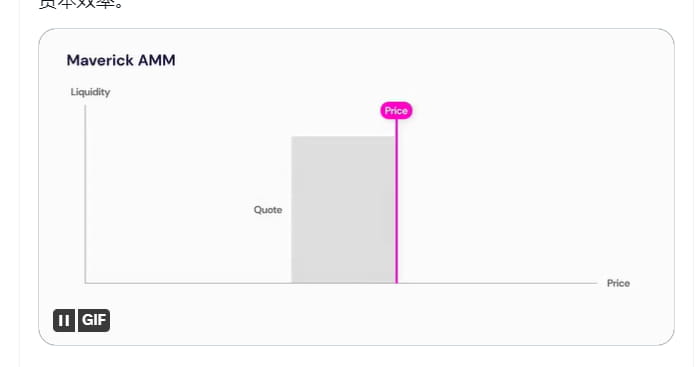Select the pink Price marker label
The height and width of the screenshot is (367, 700).
(x=396, y=111)
